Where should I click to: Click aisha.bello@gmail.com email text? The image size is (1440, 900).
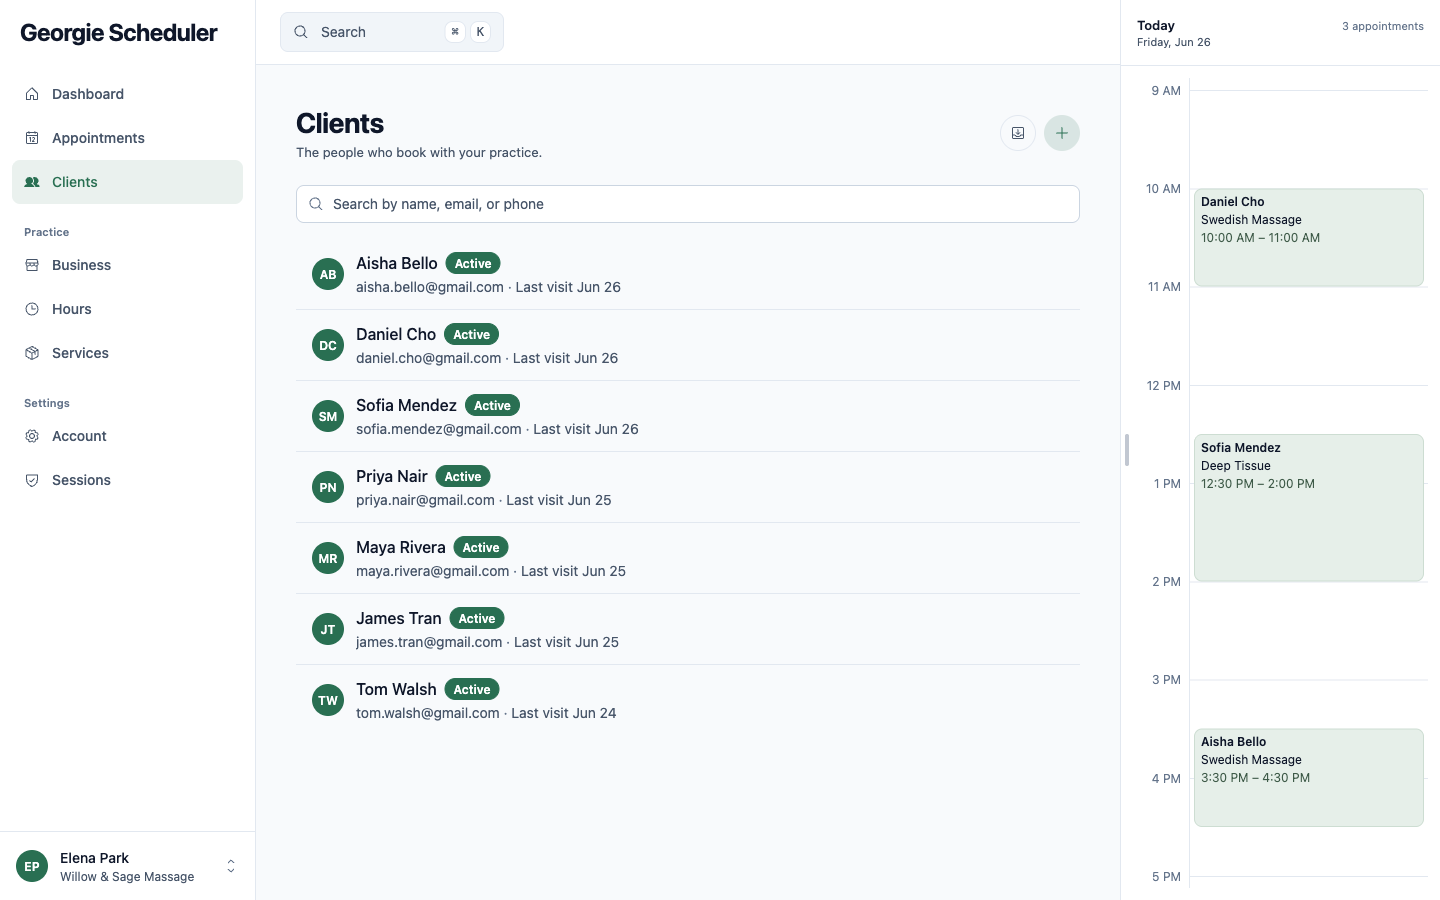coord(430,287)
